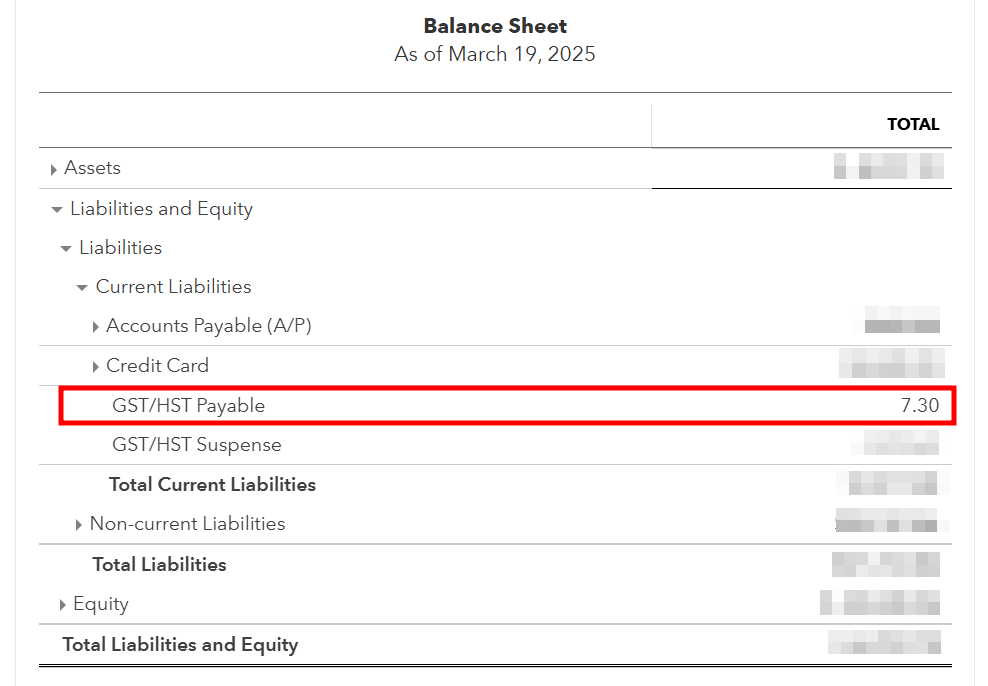Collapse the Current Liabilities arrow
The image size is (988, 686).
tap(82, 288)
